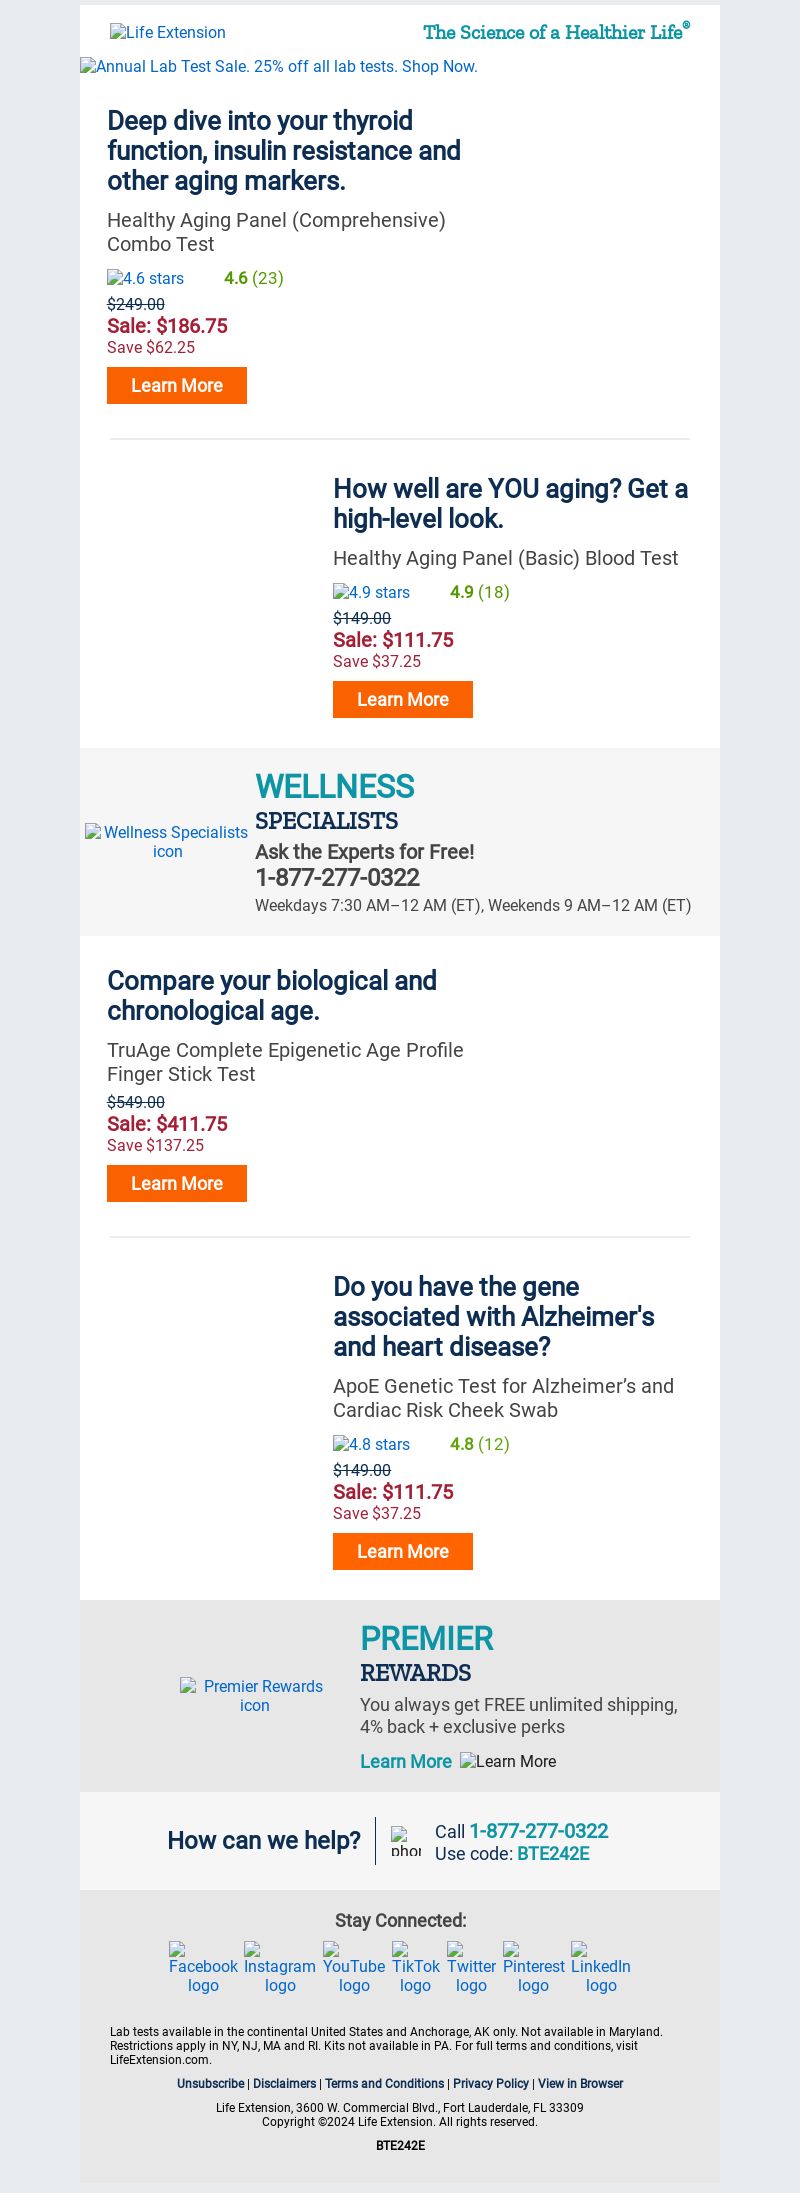
Task: Click the Premier Rewards icon
Action: click(x=254, y=1695)
